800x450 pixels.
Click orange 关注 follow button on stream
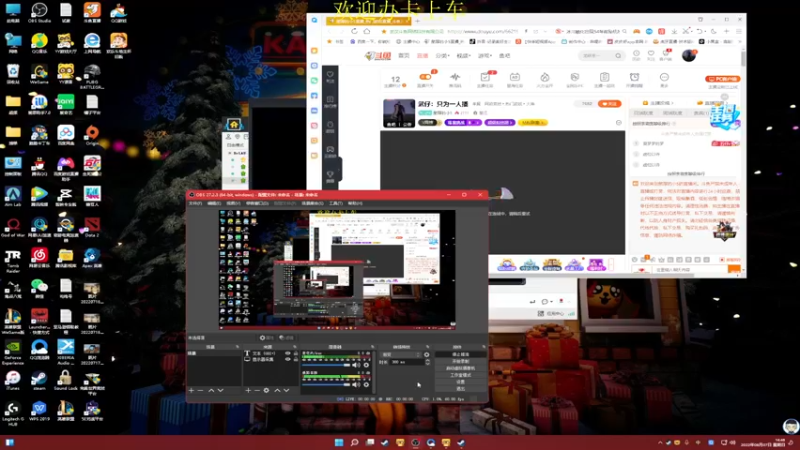609,104
